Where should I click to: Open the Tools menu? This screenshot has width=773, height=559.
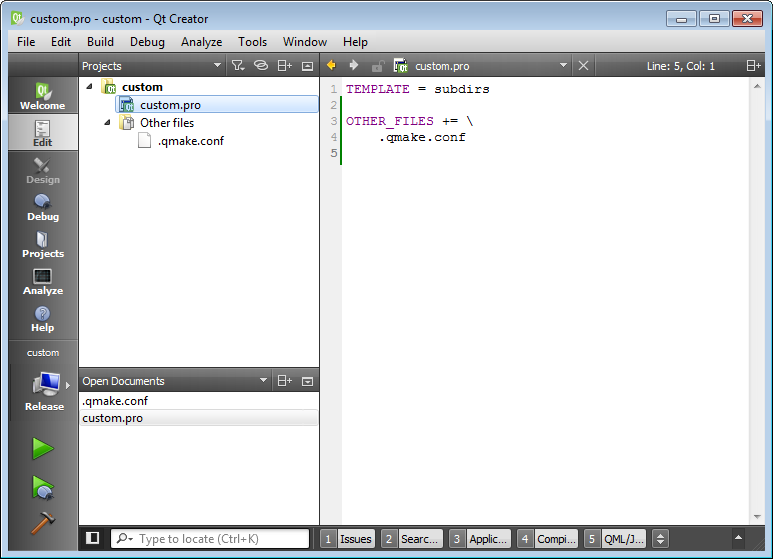pos(252,42)
